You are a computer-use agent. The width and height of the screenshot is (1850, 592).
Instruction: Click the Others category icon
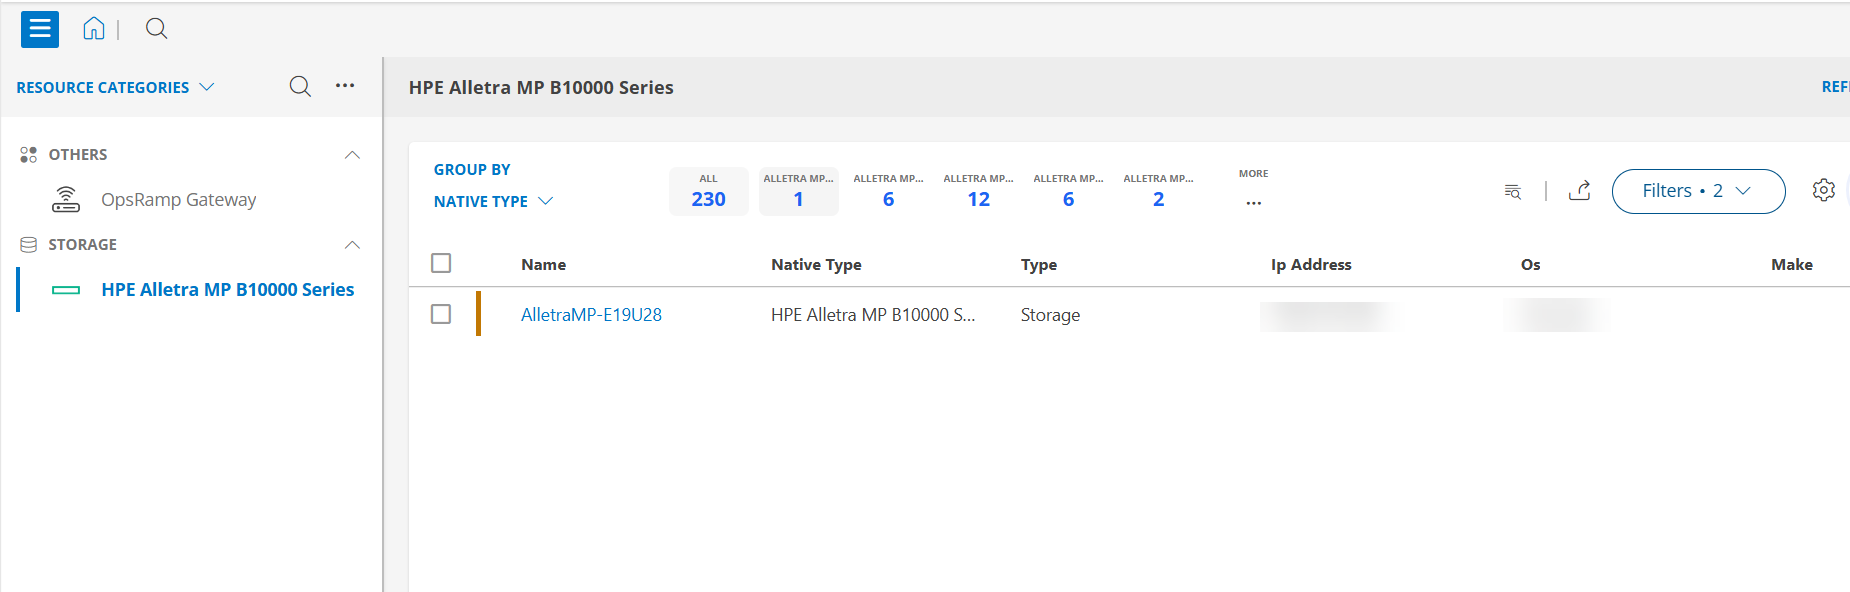click(x=28, y=155)
